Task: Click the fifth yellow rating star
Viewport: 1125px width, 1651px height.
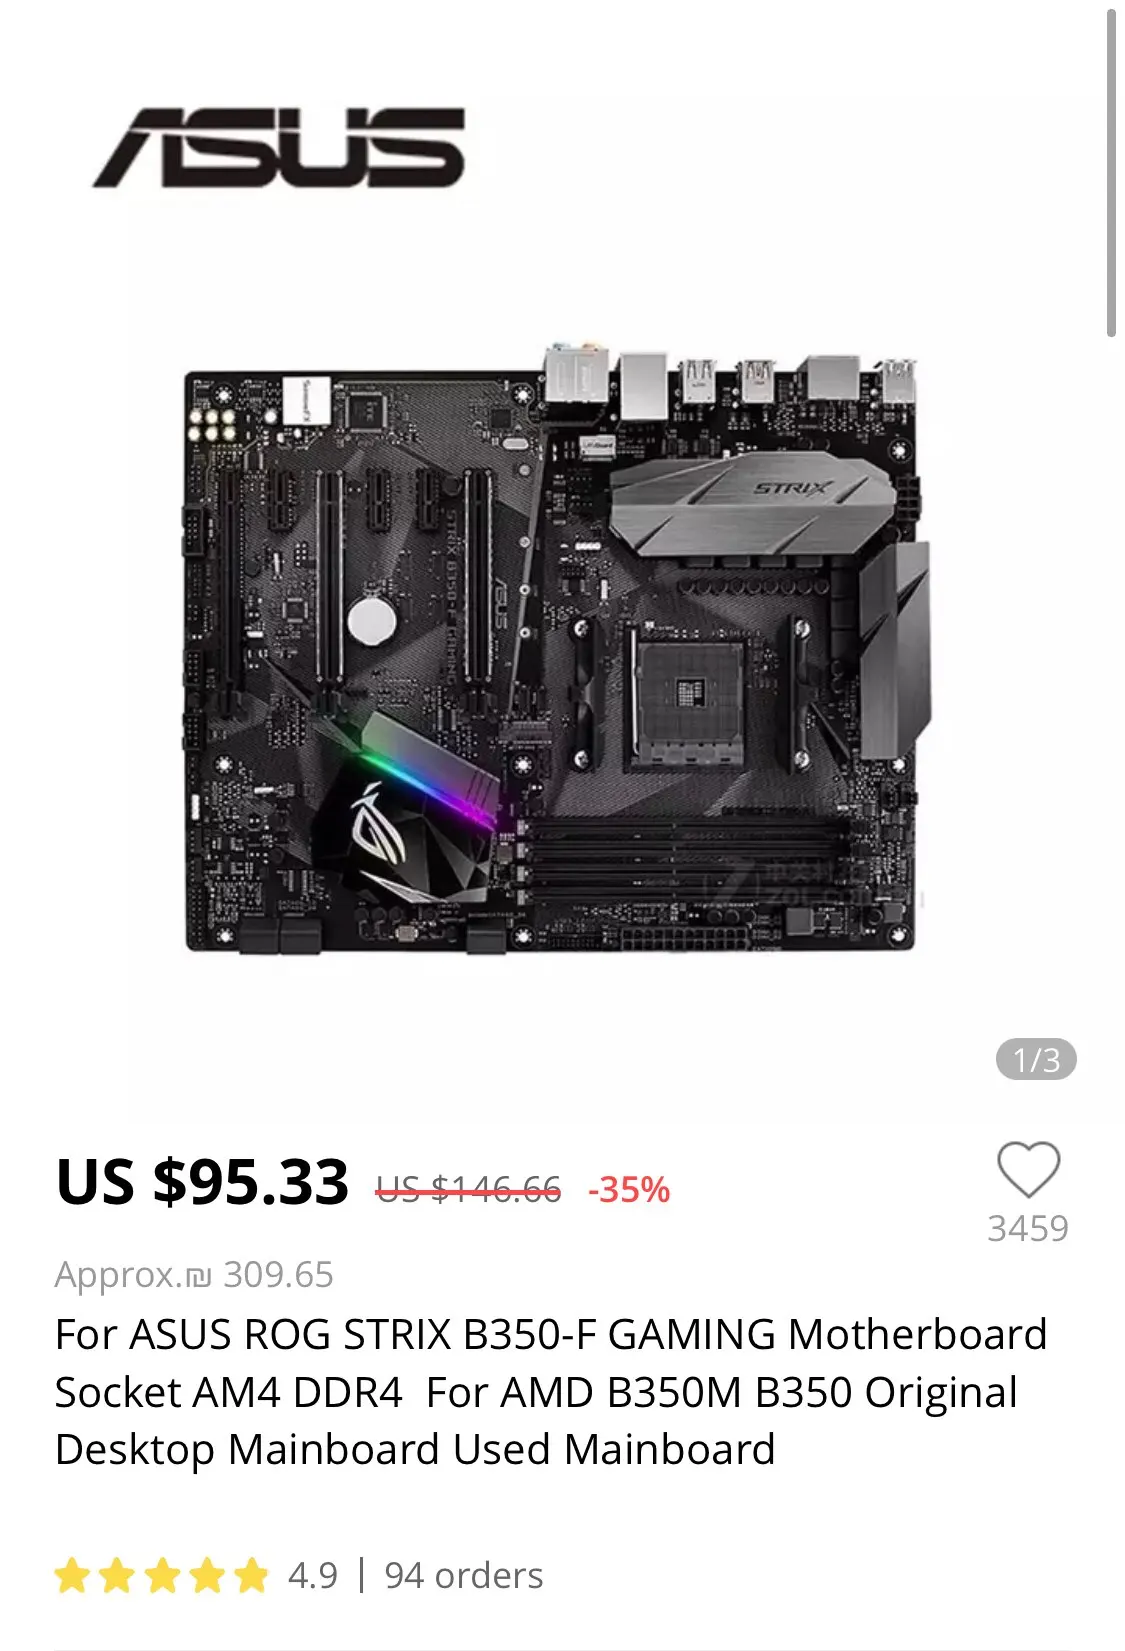Action: click(251, 1576)
